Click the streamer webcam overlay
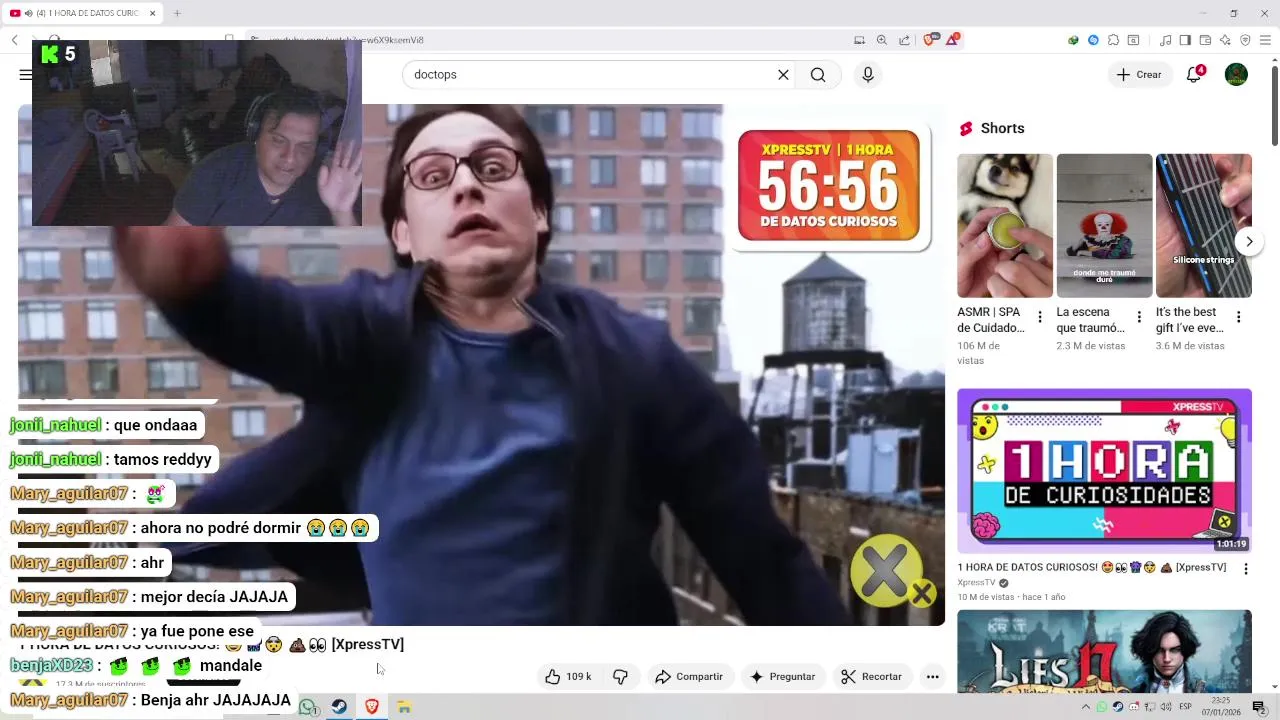Image resolution: width=1280 pixels, height=720 pixels. pyautogui.click(x=197, y=133)
